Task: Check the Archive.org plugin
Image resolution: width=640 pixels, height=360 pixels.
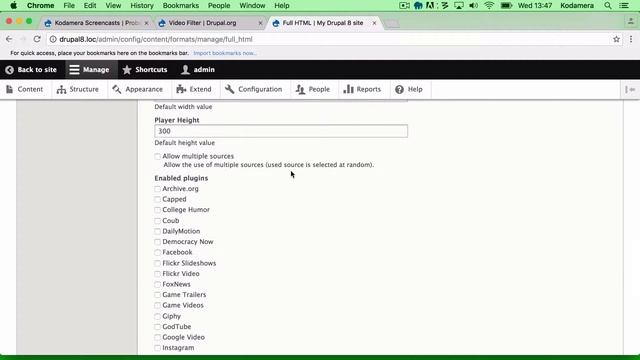Action: pyautogui.click(x=158, y=189)
